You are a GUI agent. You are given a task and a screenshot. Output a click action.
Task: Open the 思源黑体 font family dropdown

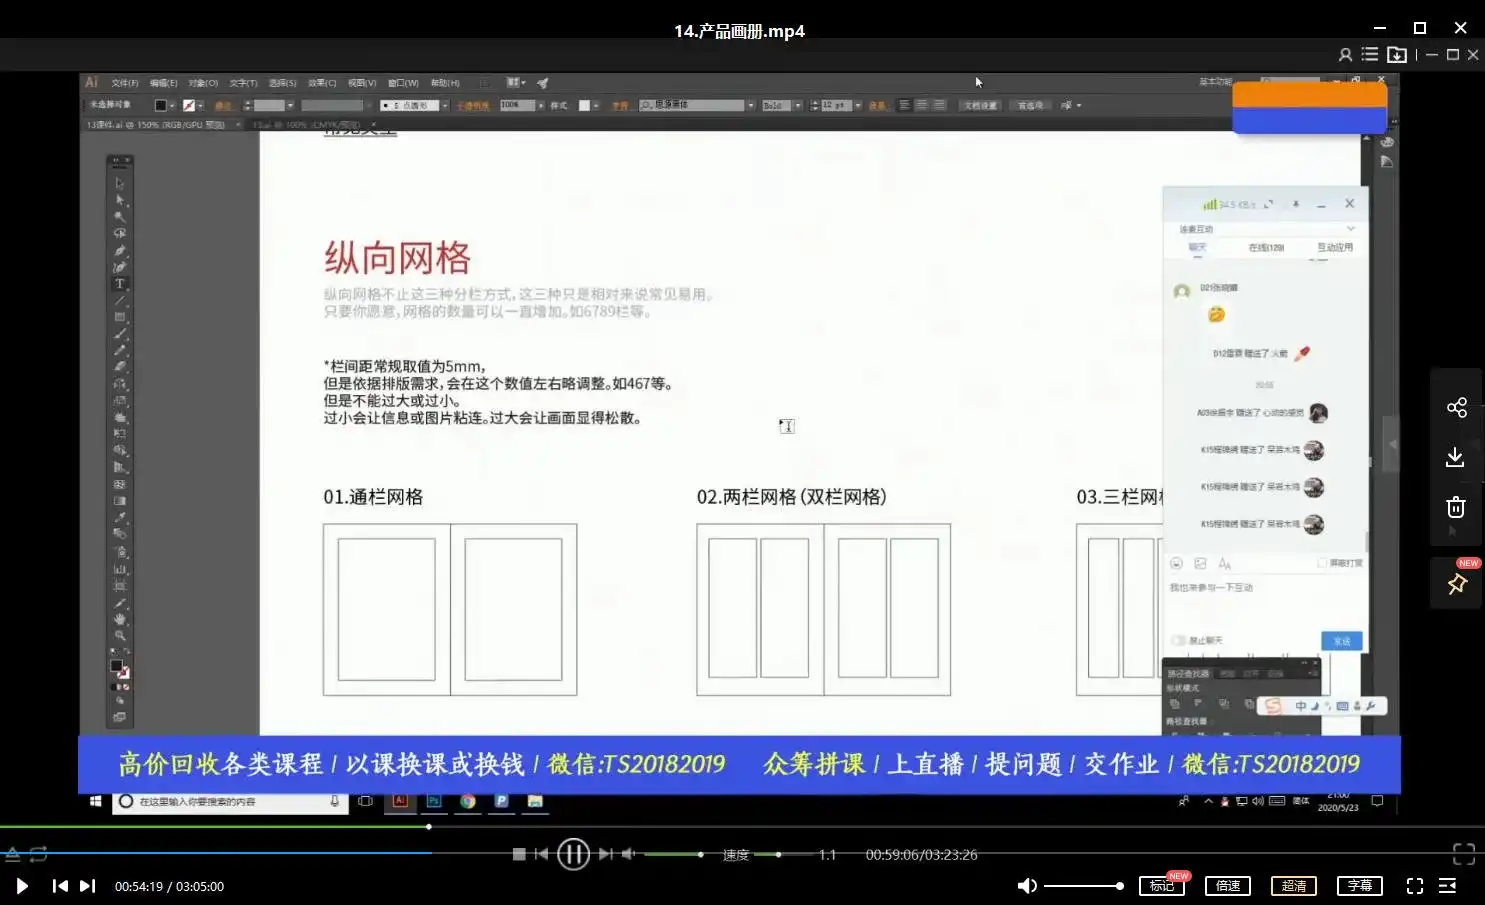(748, 104)
